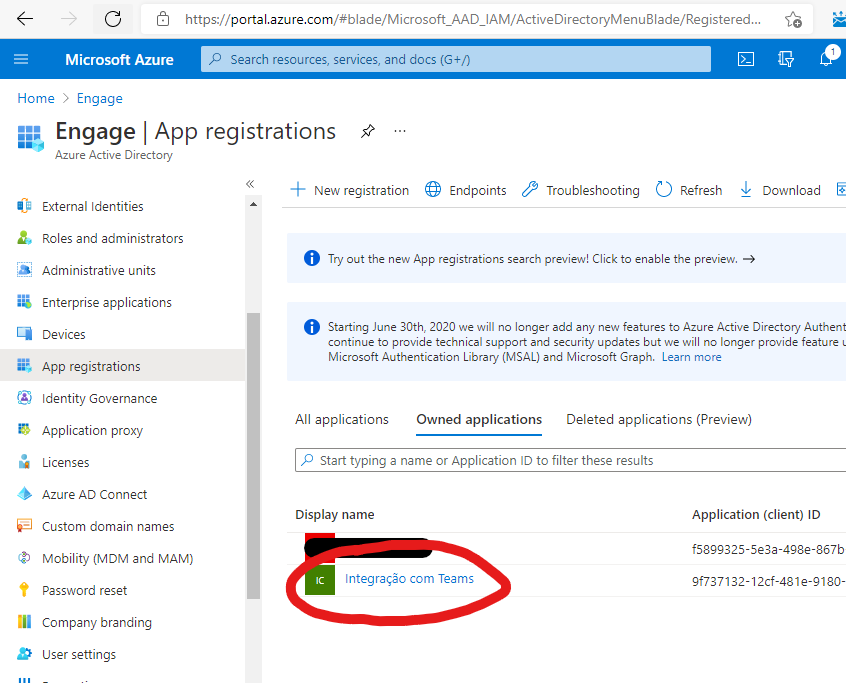The image size is (846, 683).
Task: Open Directories and subscriptions filter icon
Action: 786,59
